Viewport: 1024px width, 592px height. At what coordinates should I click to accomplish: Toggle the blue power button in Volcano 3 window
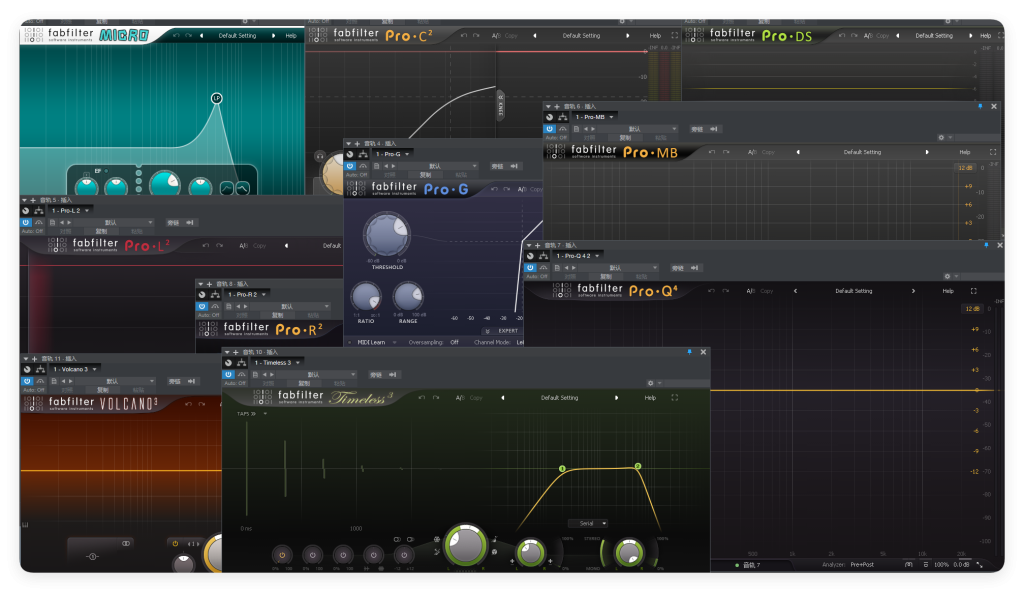click(27, 381)
